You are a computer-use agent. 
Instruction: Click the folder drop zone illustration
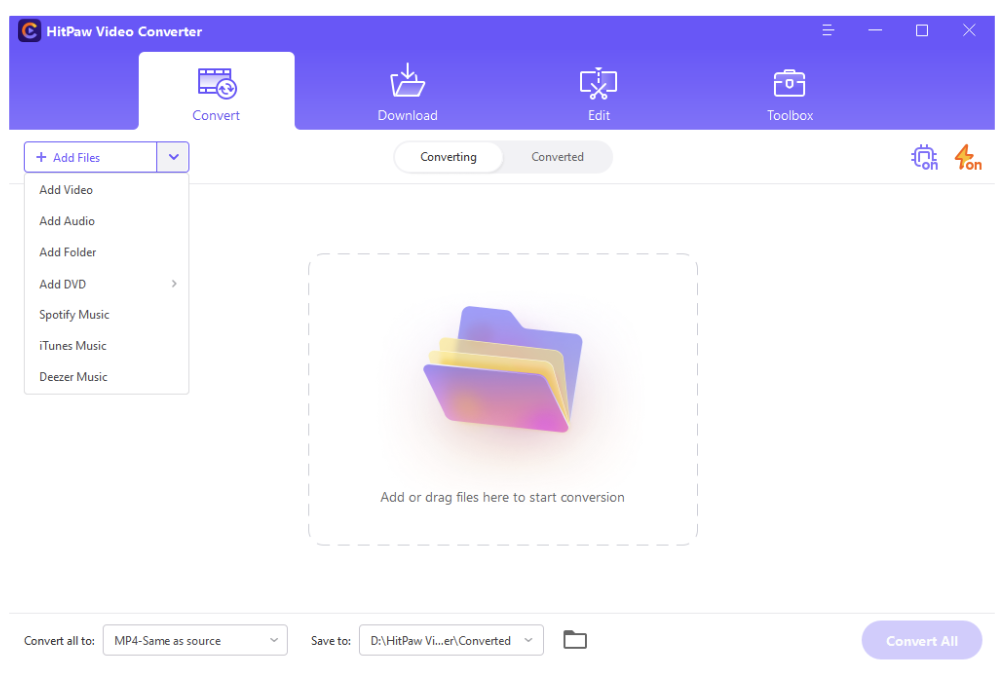click(x=503, y=369)
